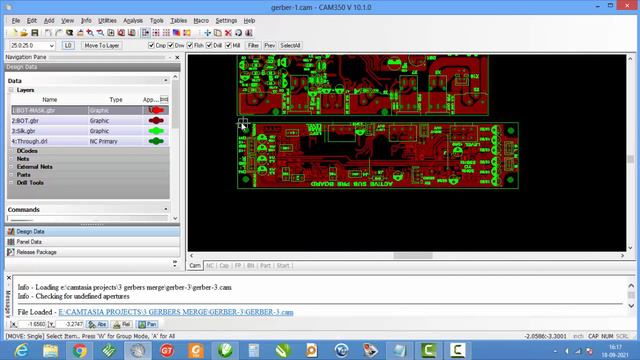Click the Release Package panel icon

(x=11, y=252)
